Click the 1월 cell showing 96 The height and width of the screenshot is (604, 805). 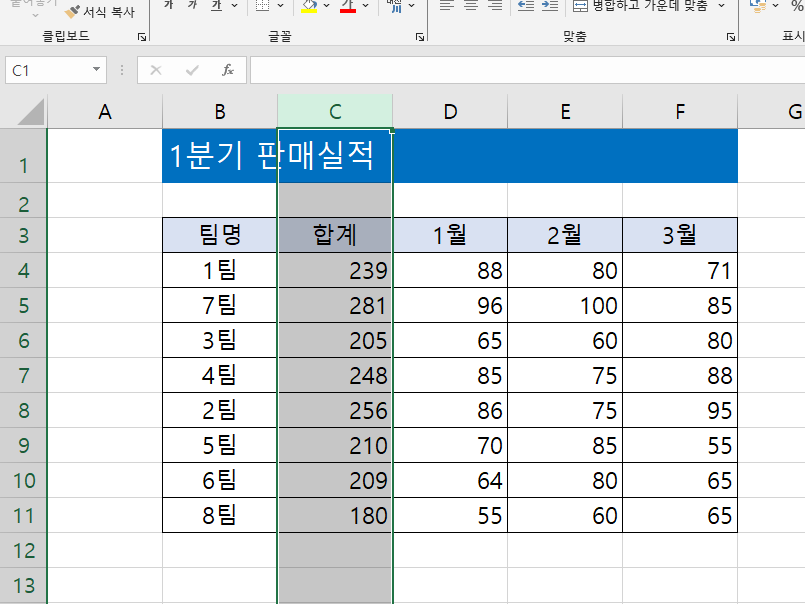click(450, 306)
